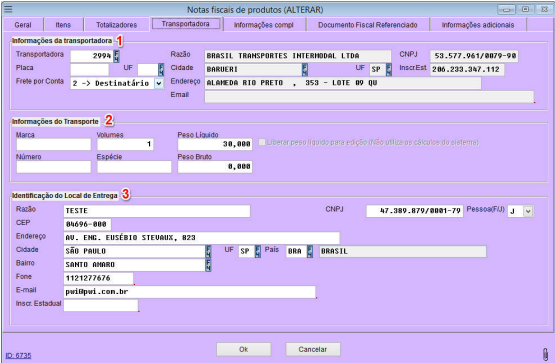Click lookup icon next to carrier UF SP
555x363 pixels.
click(389, 70)
